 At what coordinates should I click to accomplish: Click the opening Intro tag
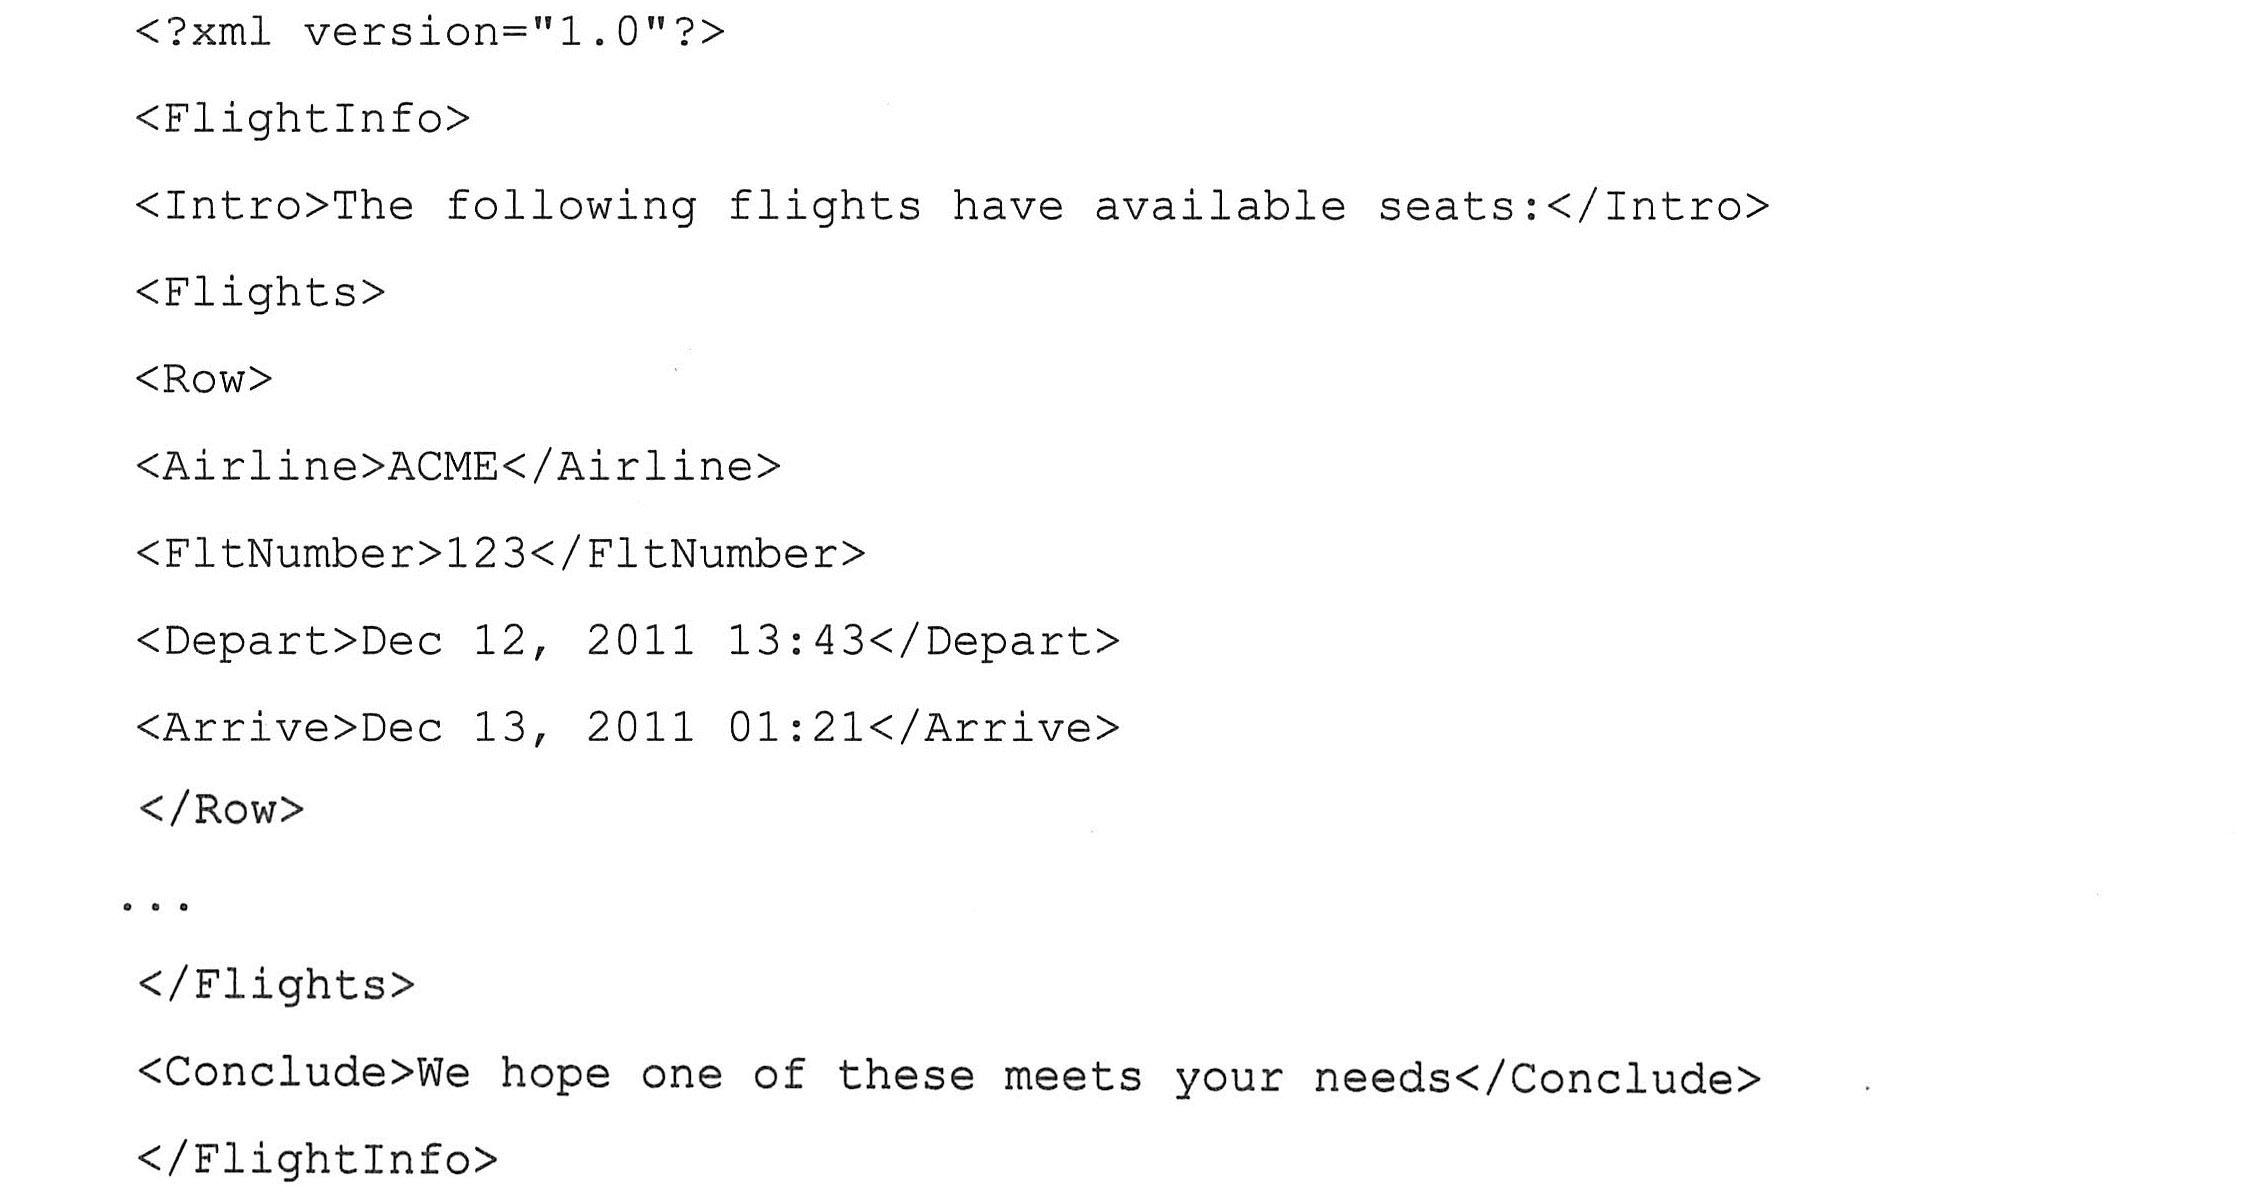(x=232, y=206)
